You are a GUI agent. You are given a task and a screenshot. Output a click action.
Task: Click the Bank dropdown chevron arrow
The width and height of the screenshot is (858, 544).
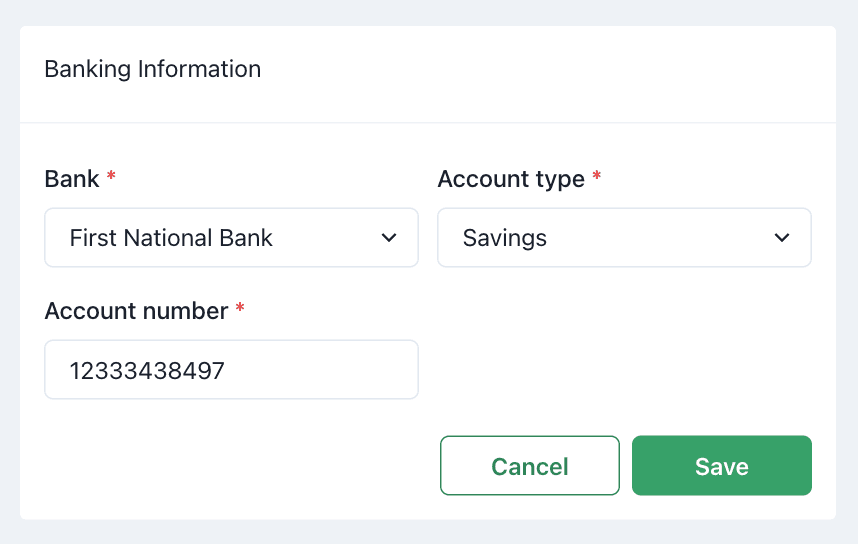pos(390,238)
